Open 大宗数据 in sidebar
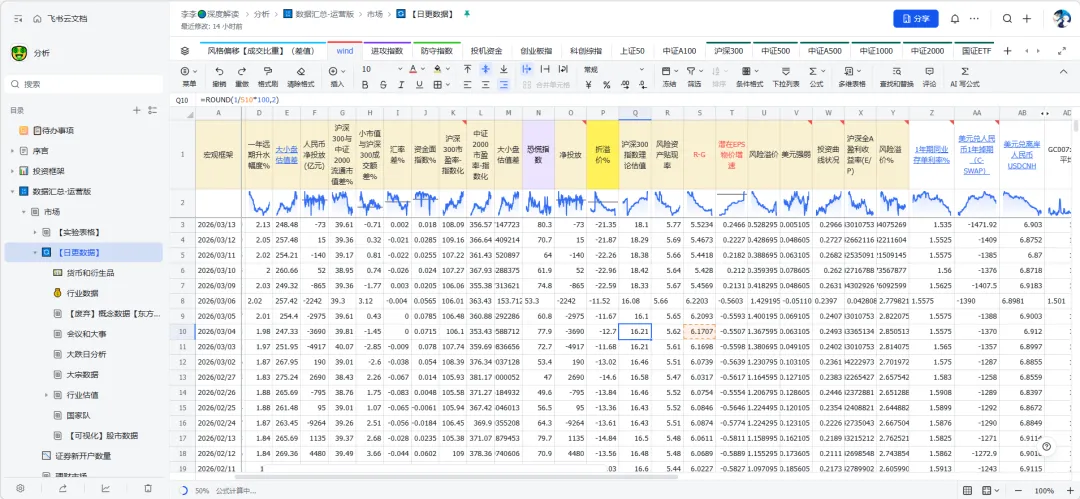 click(85, 375)
